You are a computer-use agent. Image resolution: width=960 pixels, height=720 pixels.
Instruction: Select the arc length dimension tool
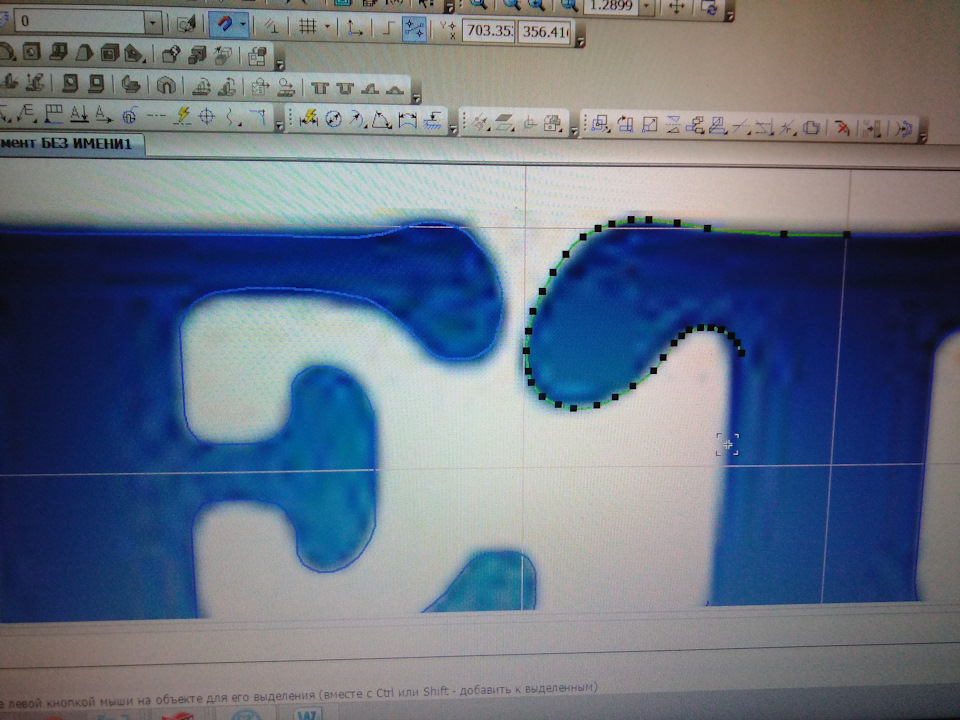(x=408, y=120)
